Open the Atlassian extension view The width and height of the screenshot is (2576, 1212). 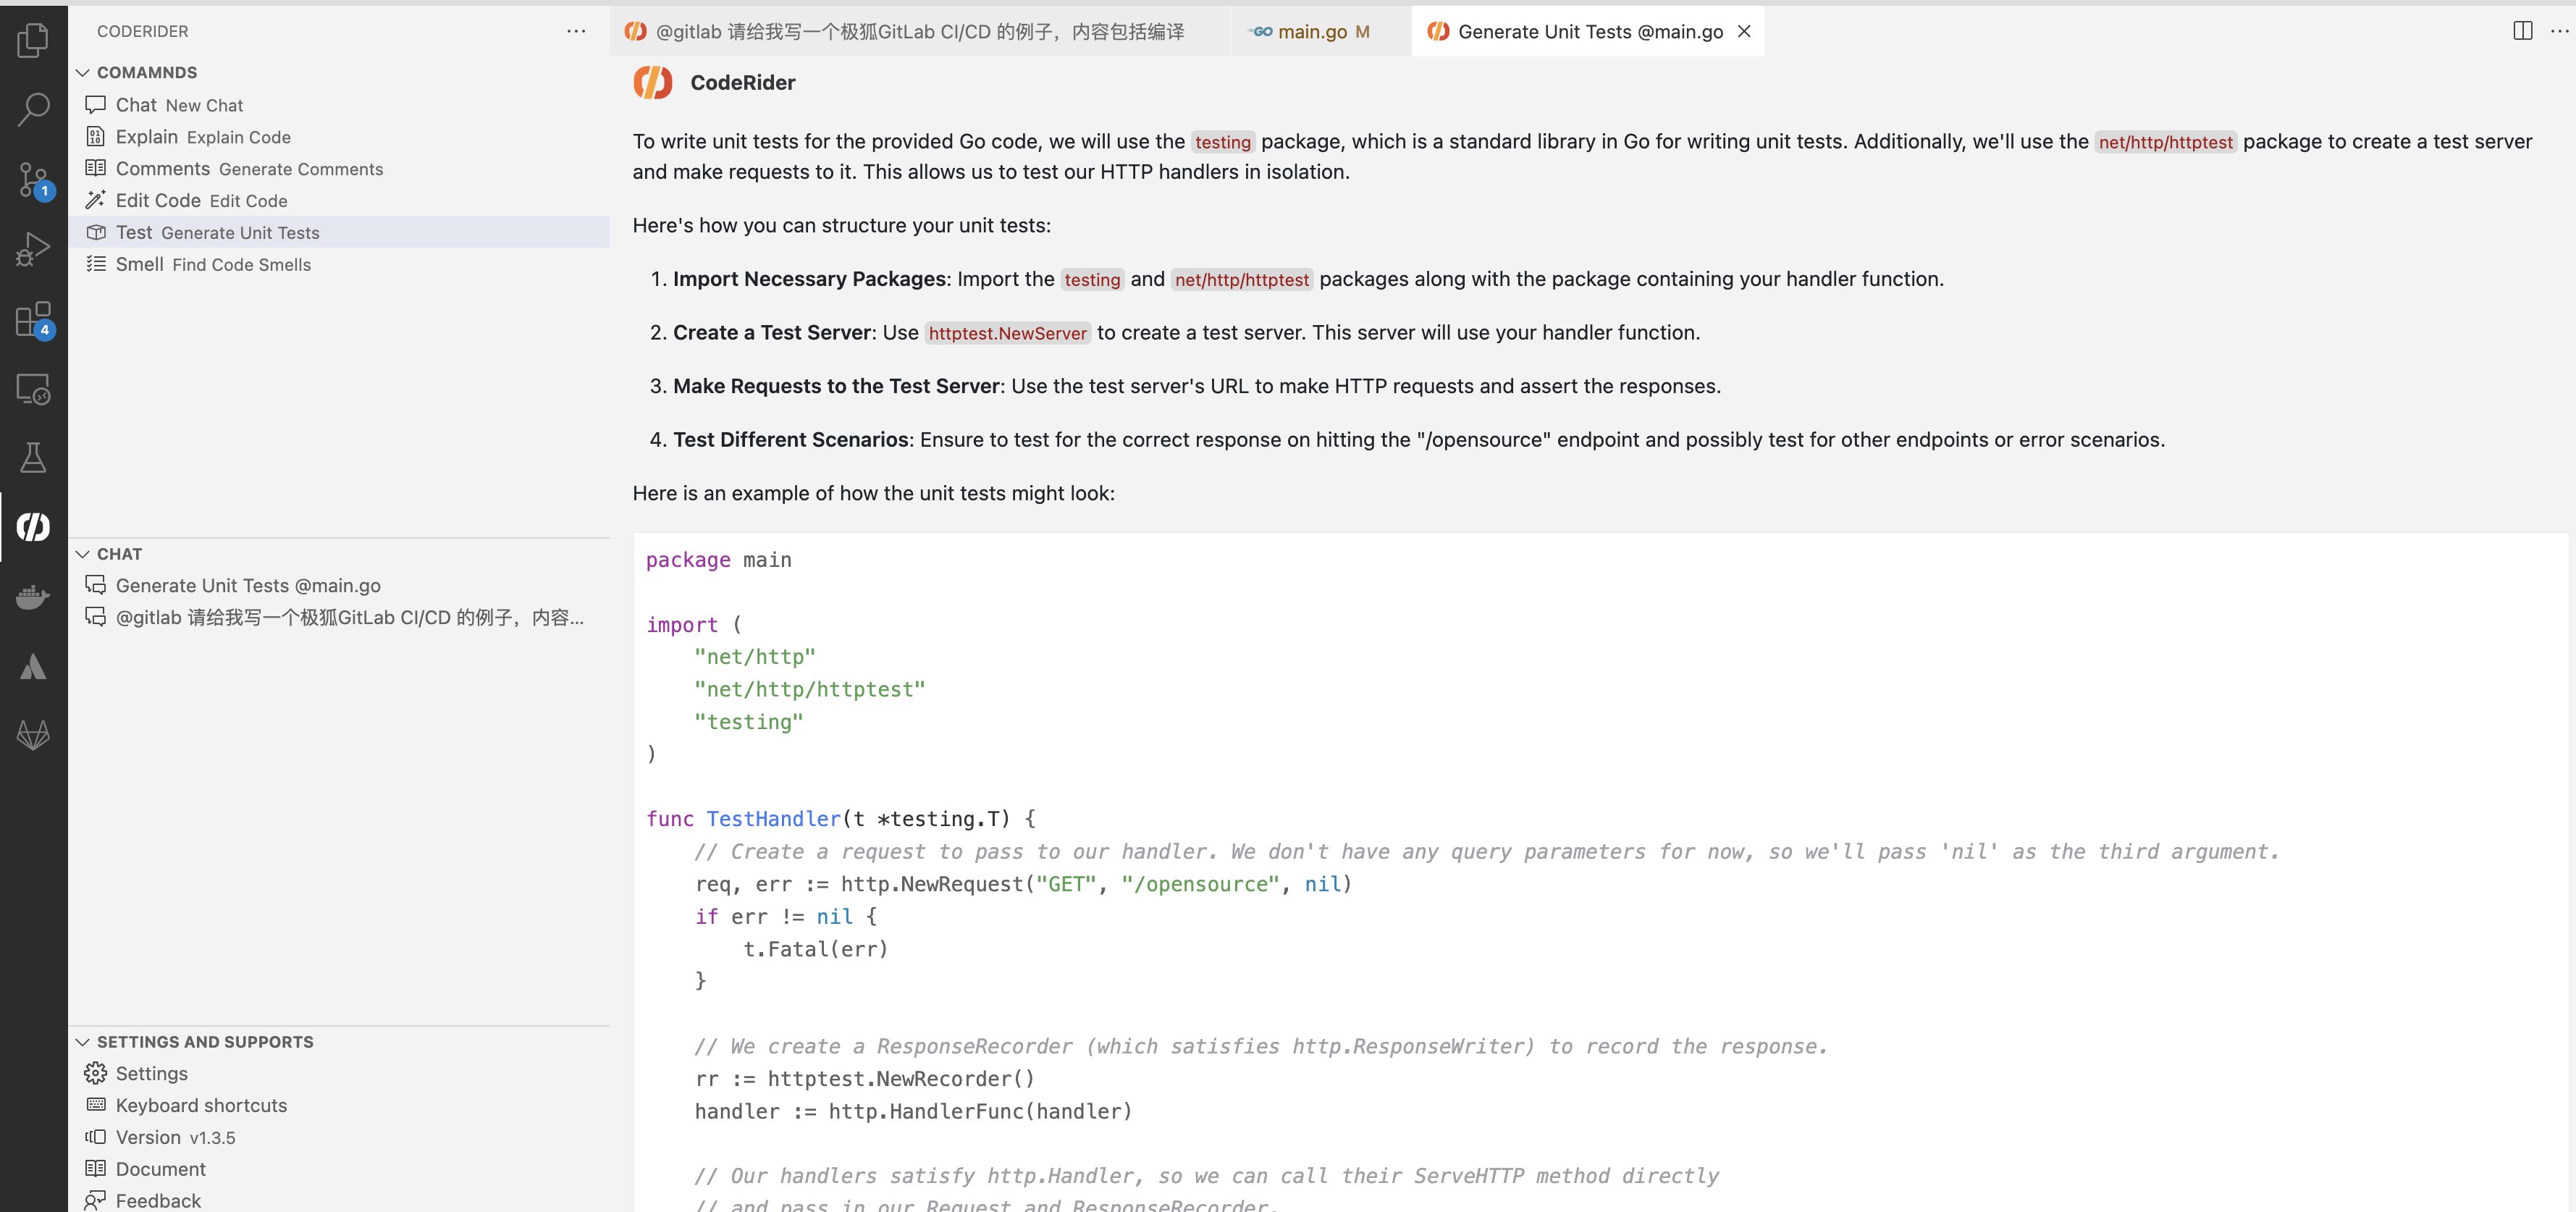(x=33, y=667)
